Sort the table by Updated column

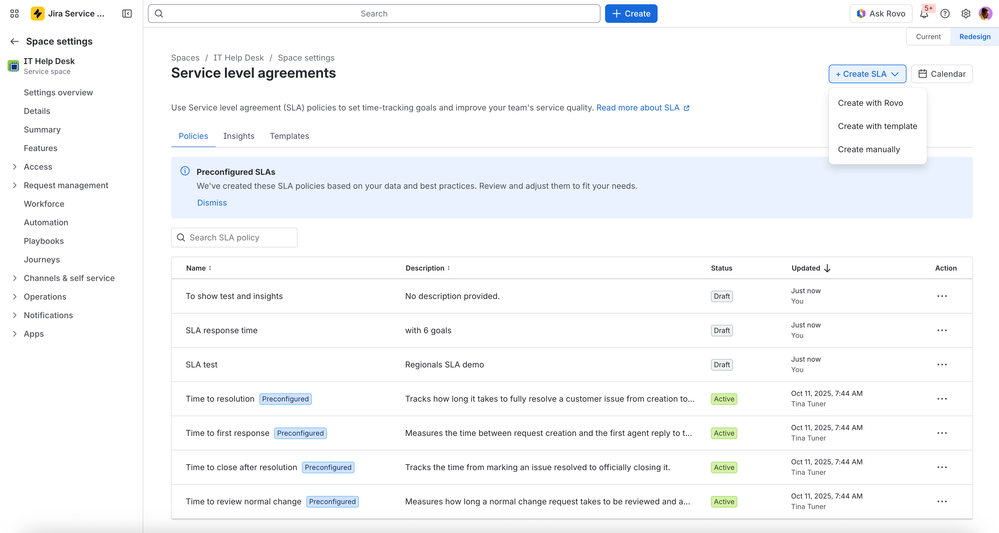(x=811, y=268)
